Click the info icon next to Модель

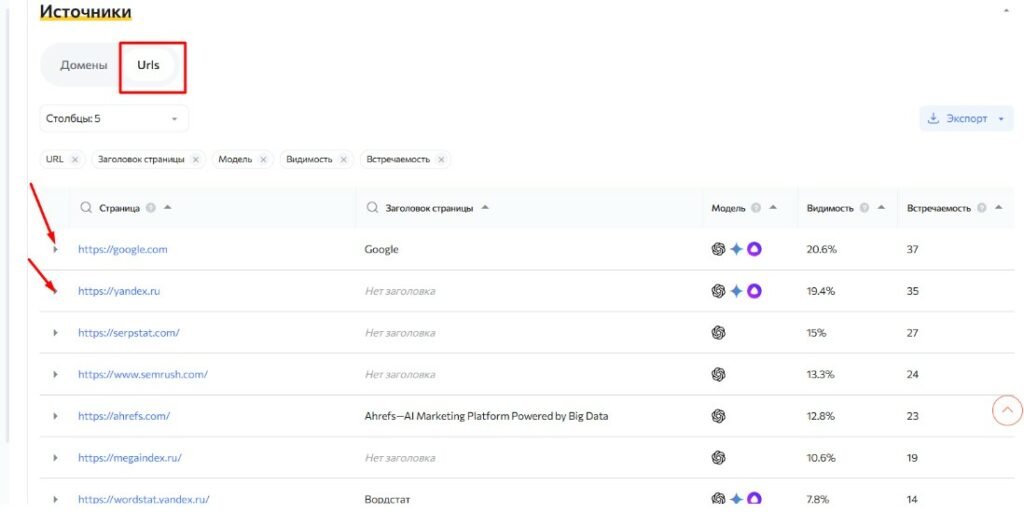(756, 208)
